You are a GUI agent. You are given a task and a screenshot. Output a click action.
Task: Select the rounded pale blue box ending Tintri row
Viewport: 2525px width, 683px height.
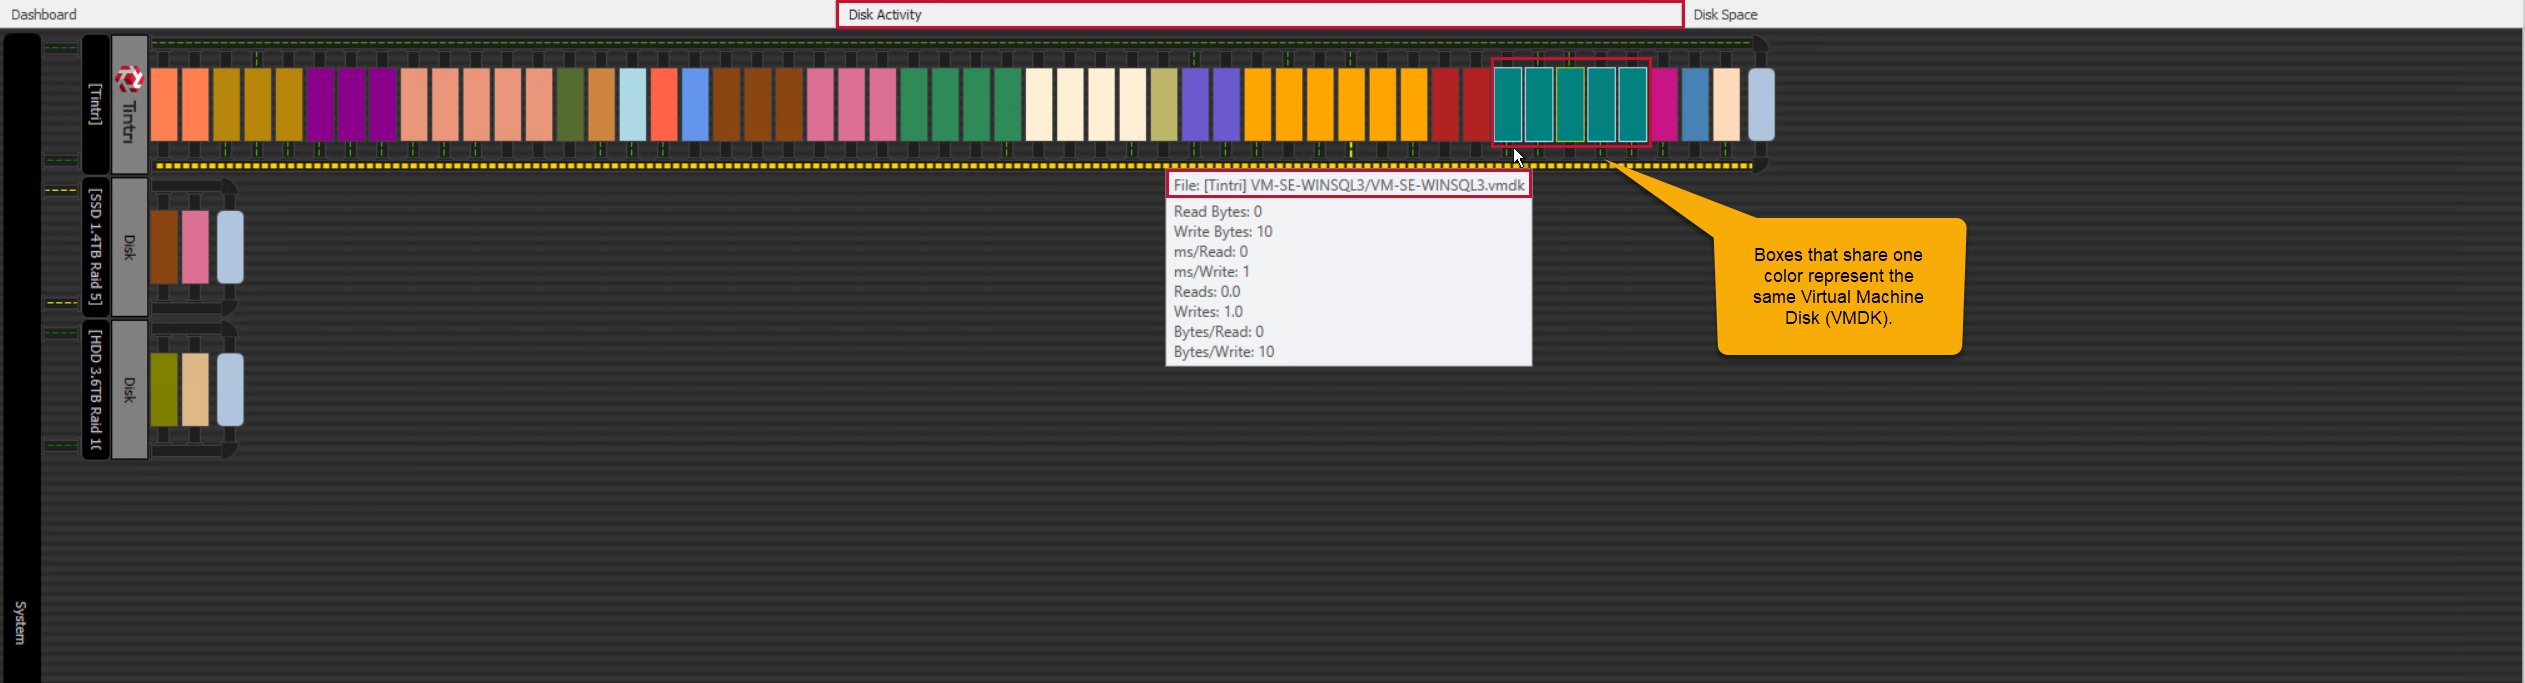click(x=1761, y=104)
